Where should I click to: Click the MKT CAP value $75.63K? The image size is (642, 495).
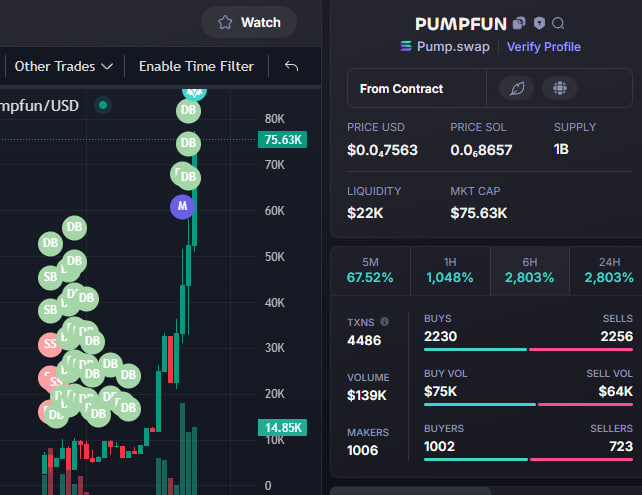[x=479, y=213]
